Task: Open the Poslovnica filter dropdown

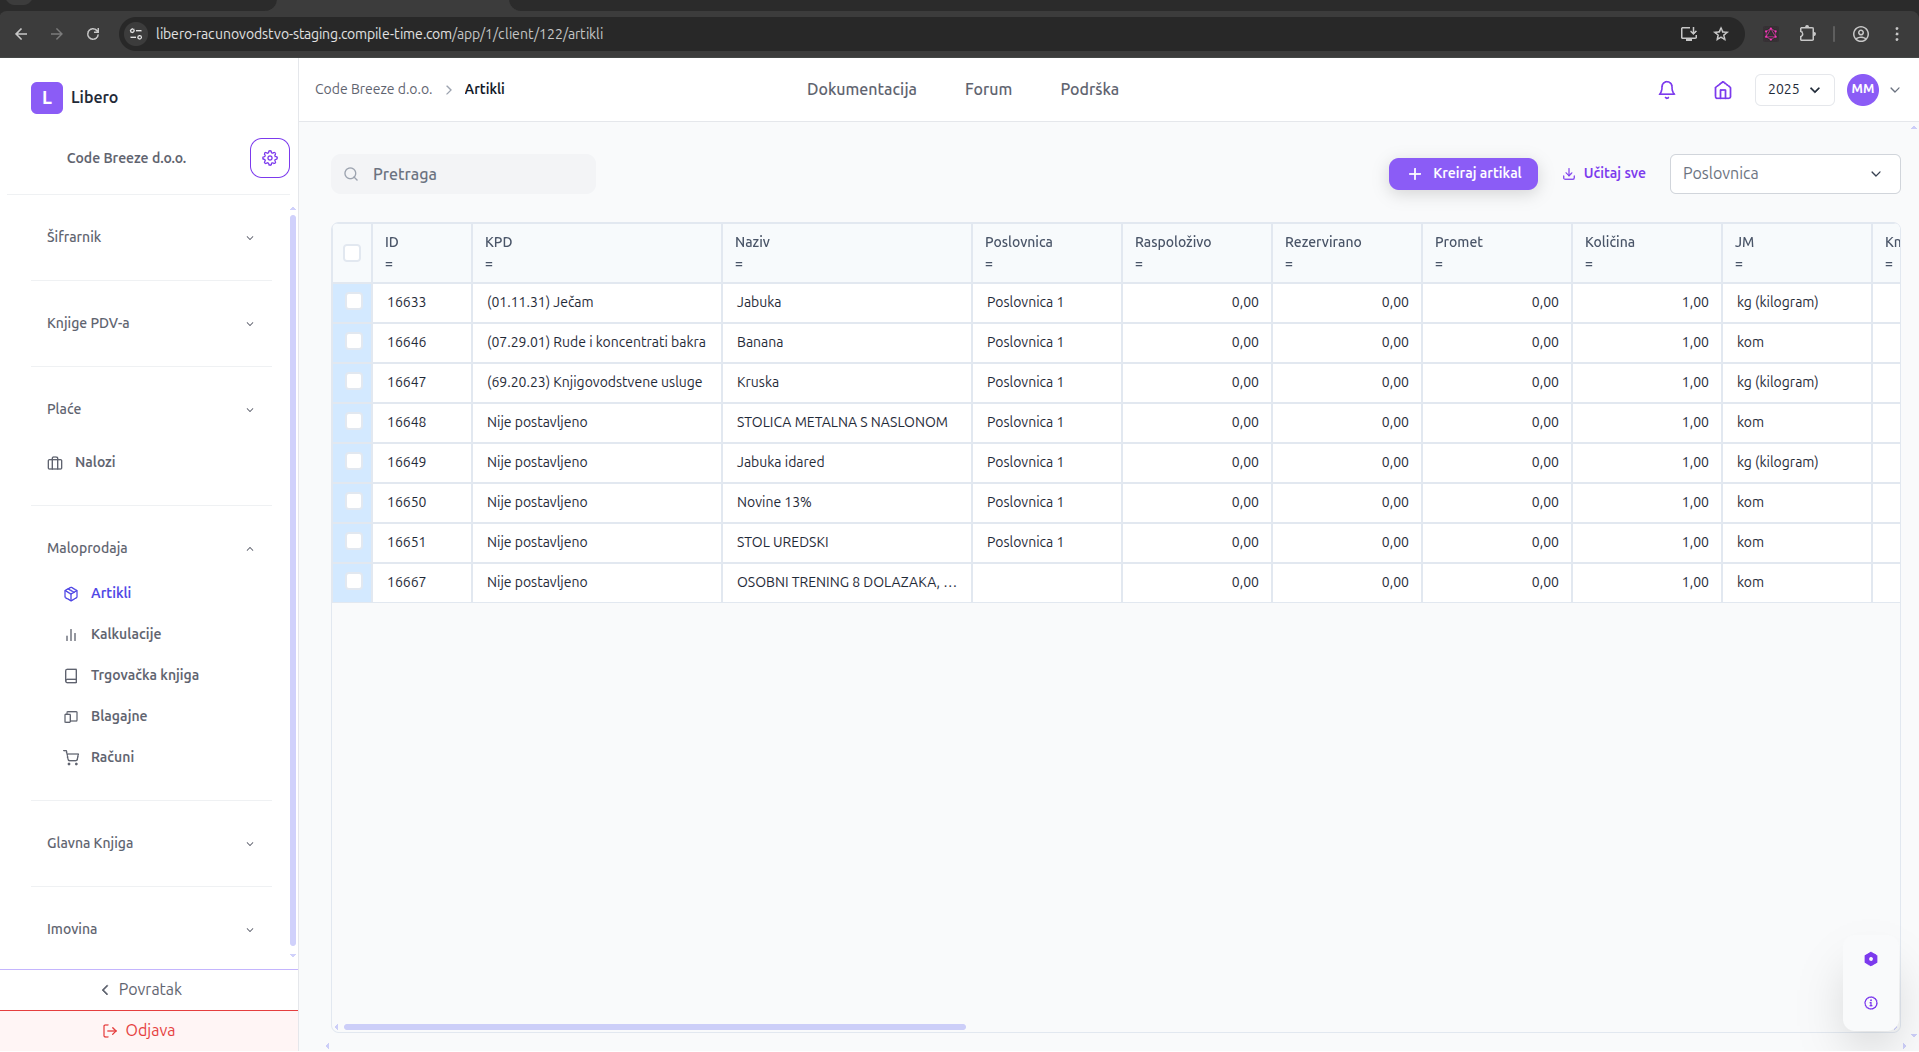Action: pyautogui.click(x=1784, y=174)
